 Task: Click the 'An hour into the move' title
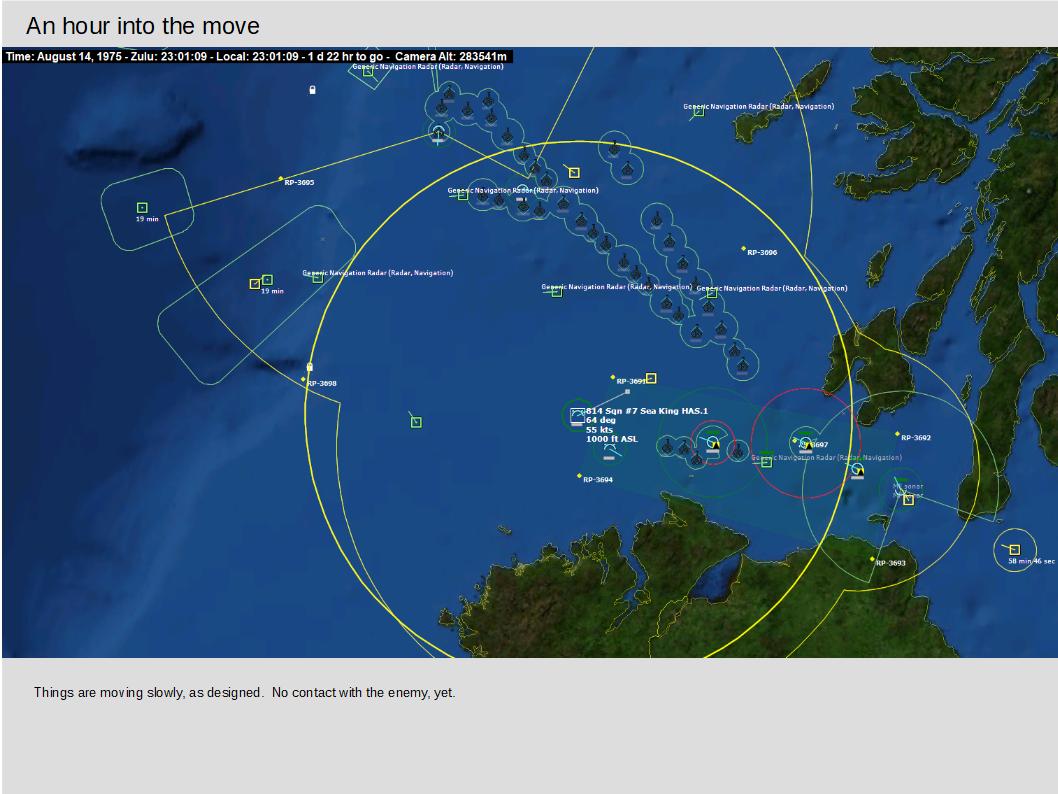(142, 26)
